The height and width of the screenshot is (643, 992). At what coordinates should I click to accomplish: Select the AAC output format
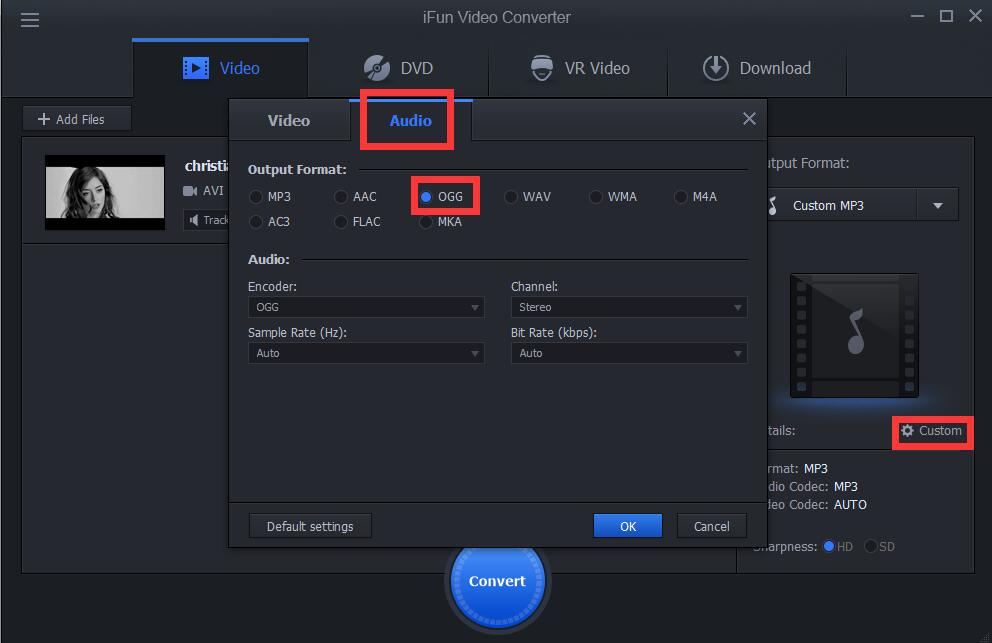(340, 197)
